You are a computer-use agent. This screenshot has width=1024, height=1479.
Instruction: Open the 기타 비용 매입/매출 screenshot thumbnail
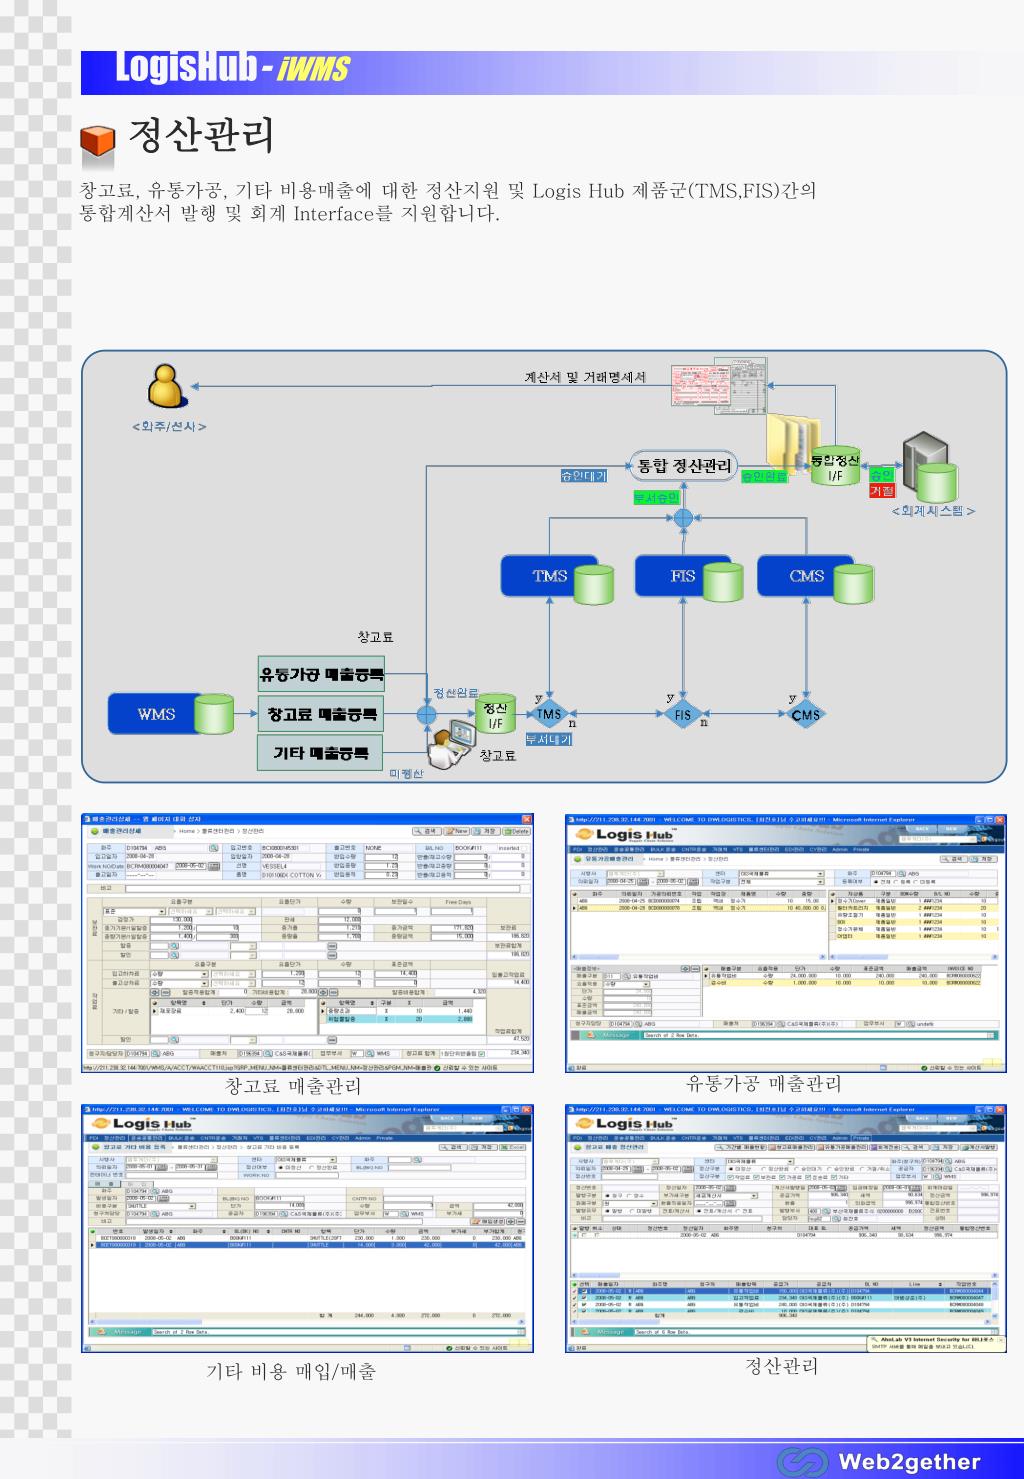307,1228
